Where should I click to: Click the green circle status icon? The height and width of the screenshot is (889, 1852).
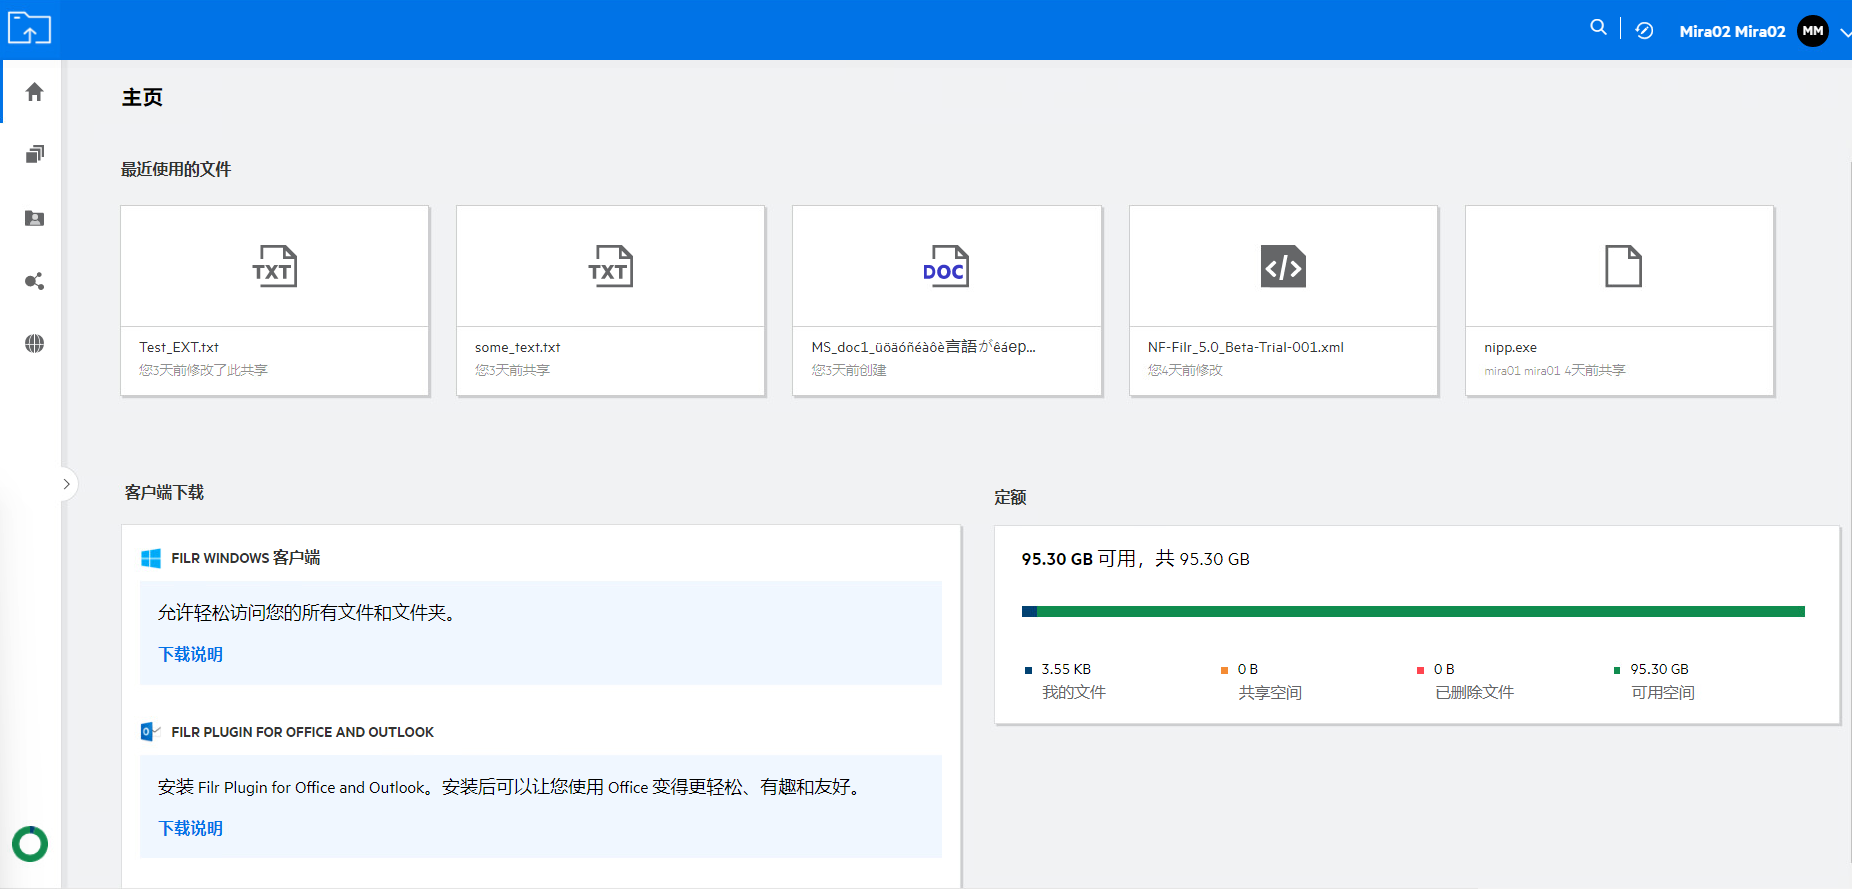30,844
